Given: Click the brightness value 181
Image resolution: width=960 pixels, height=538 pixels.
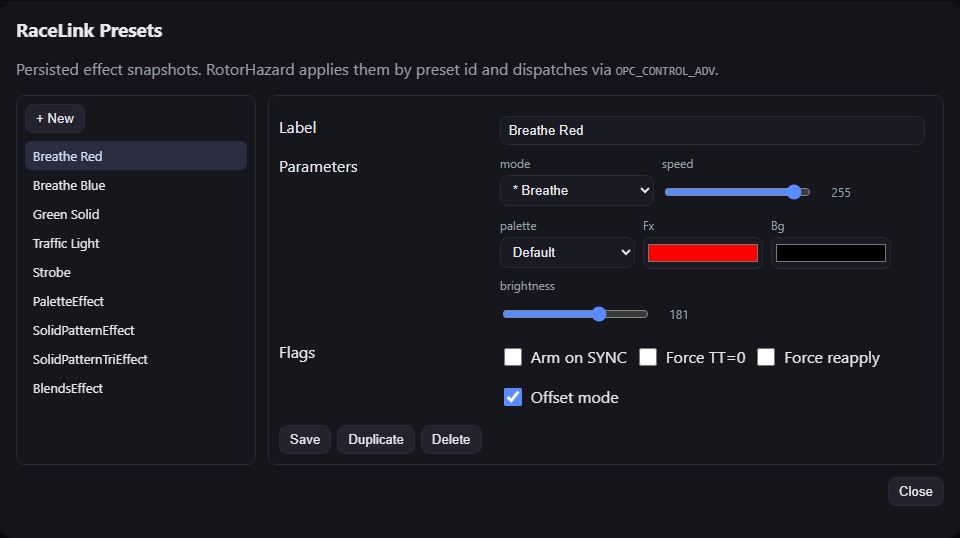Looking at the screenshot, I should point(678,315).
